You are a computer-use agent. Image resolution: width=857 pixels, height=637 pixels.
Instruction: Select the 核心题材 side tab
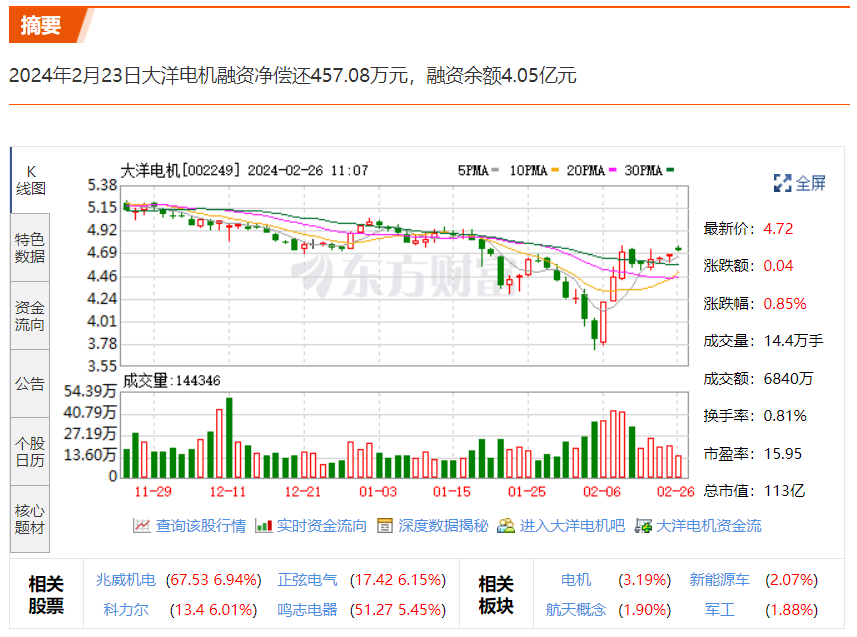pyautogui.click(x=30, y=519)
